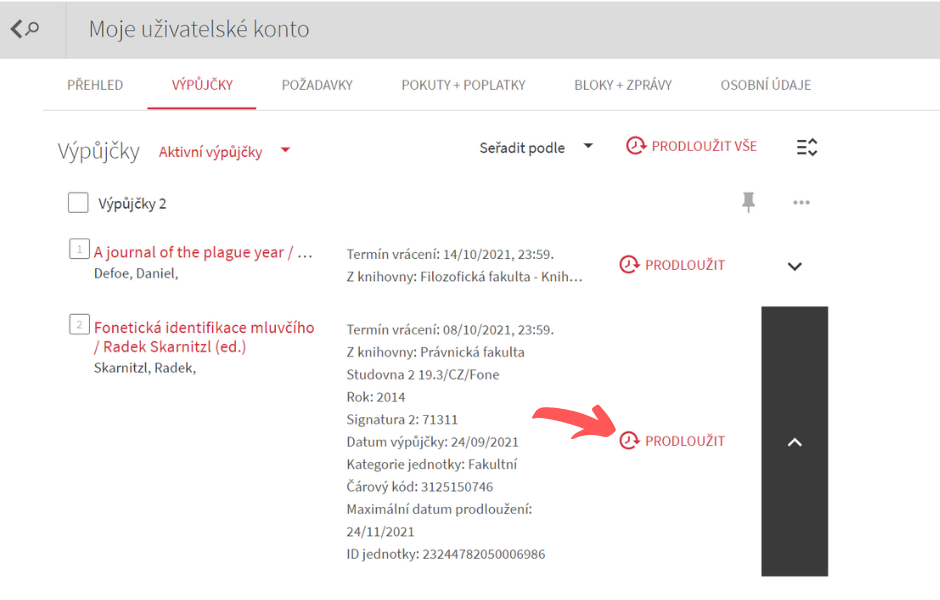
Task: Open the Přehled tab
Action: coord(95,85)
